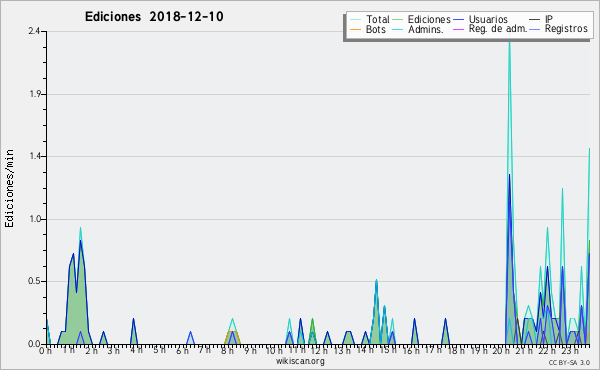Click the Total legend color line
Screen dimensions: 600x370
[355, 20]
